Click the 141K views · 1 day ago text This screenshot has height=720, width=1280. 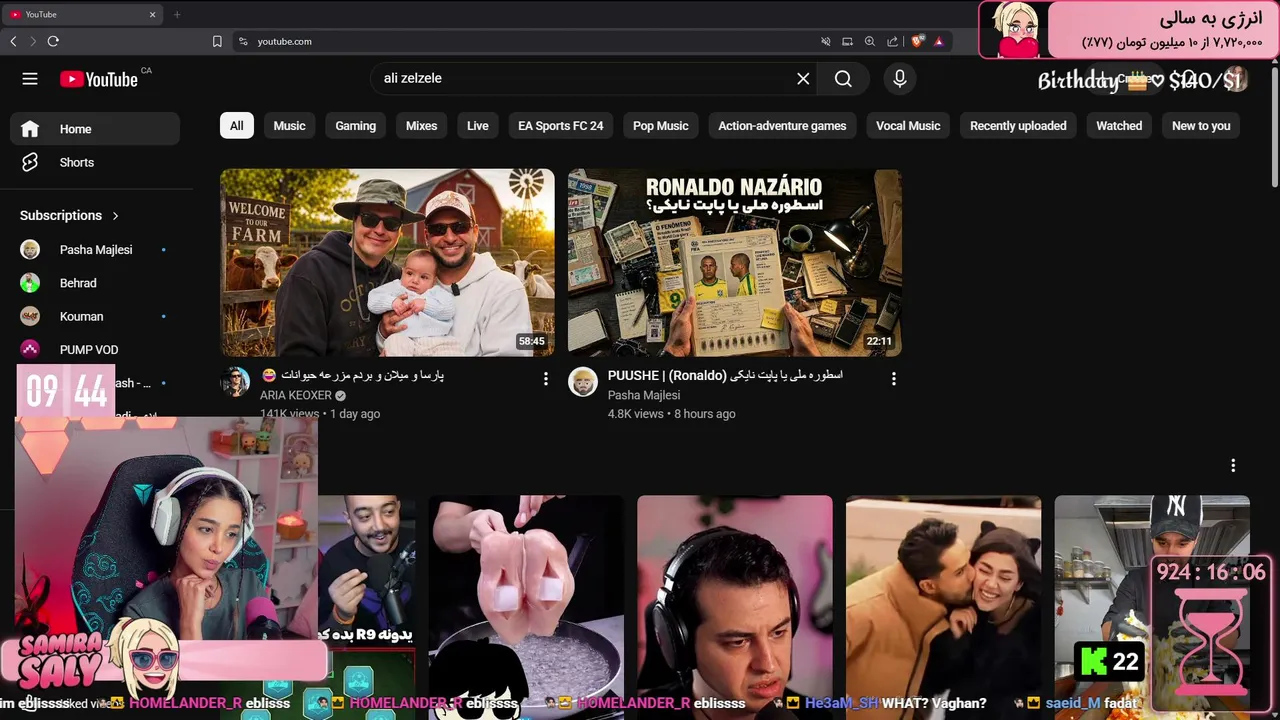pyautogui.click(x=320, y=414)
